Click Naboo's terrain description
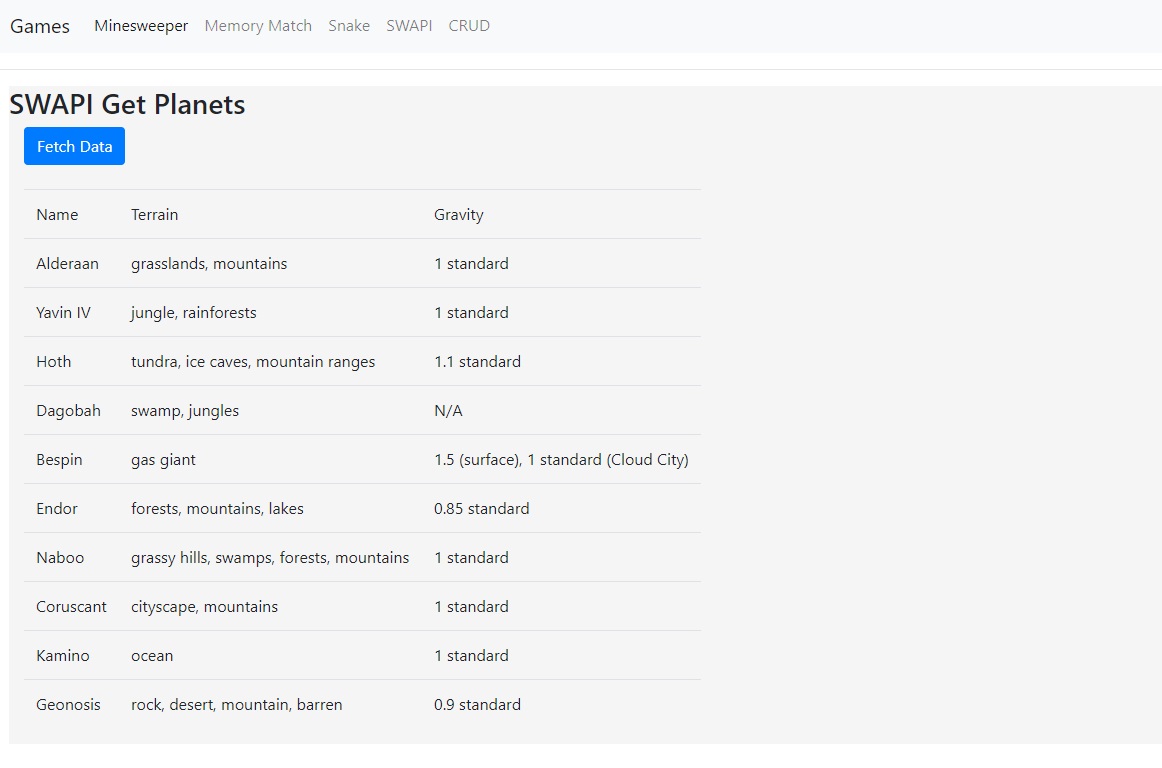1162x768 pixels. point(270,557)
